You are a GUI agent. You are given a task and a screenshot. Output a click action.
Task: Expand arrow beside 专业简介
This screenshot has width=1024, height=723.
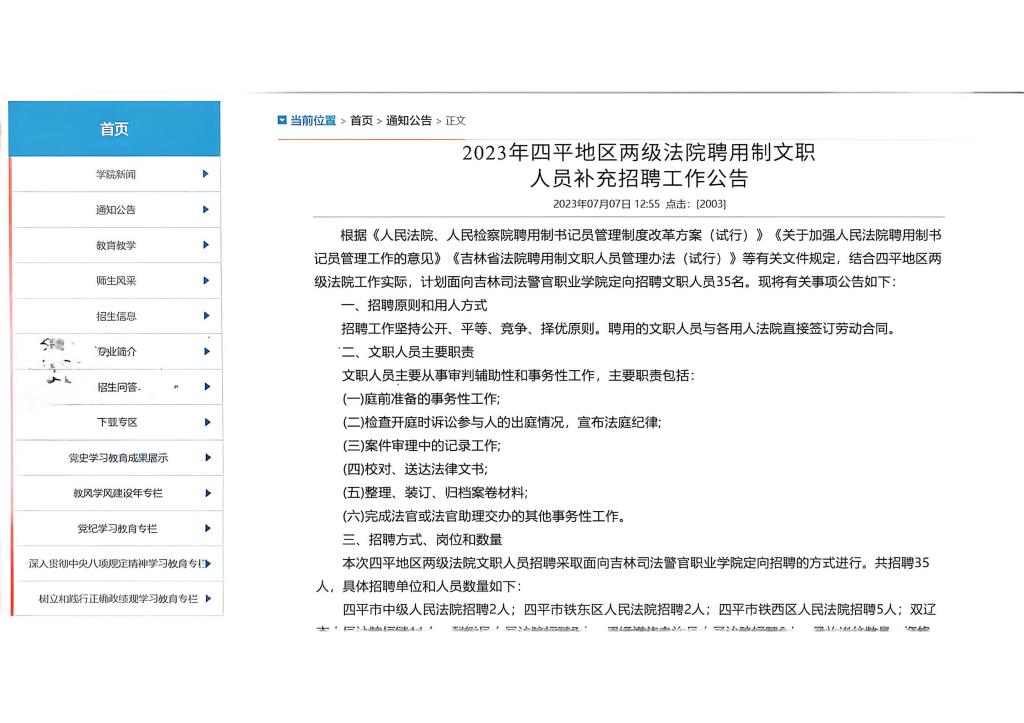click(x=207, y=351)
